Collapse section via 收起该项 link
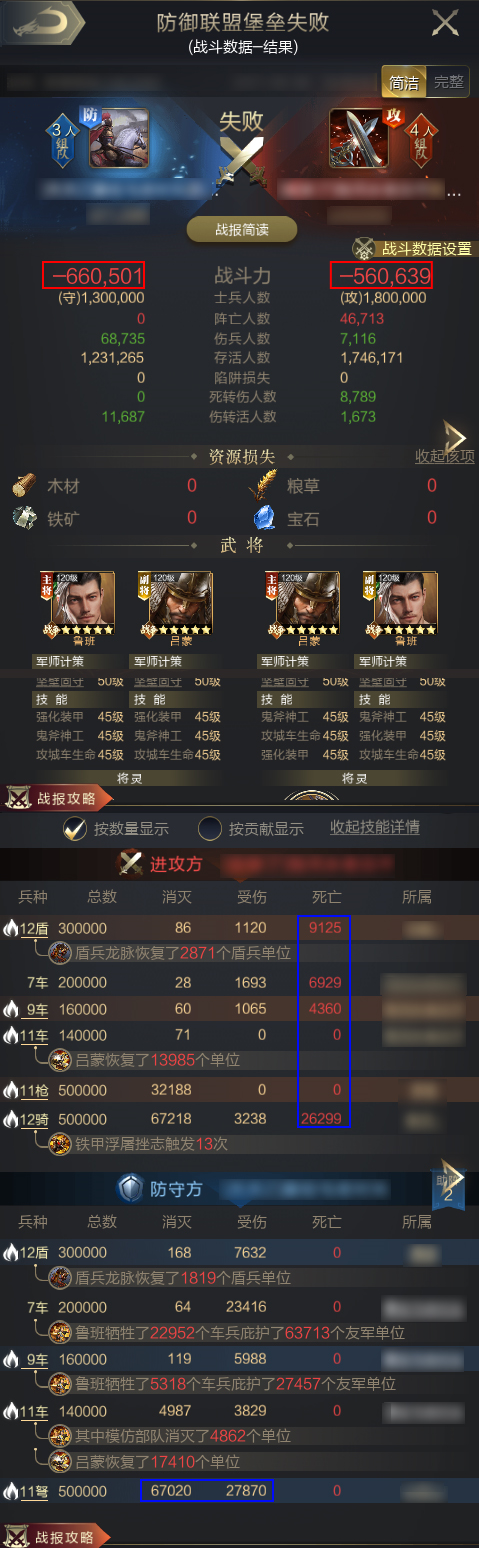 click(445, 456)
